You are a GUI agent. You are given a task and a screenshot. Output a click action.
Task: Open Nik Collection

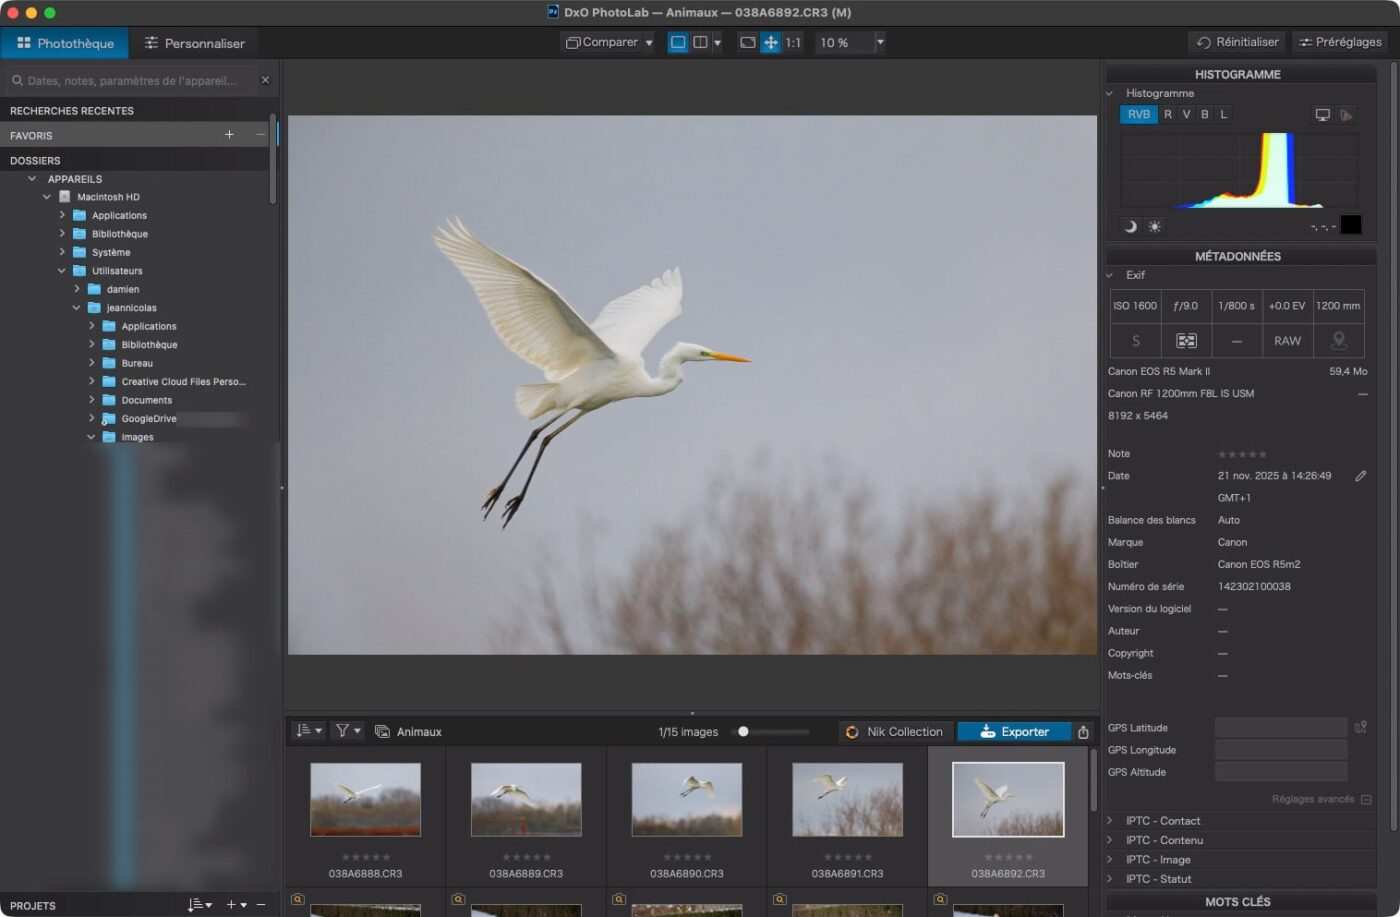coord(894,732)
